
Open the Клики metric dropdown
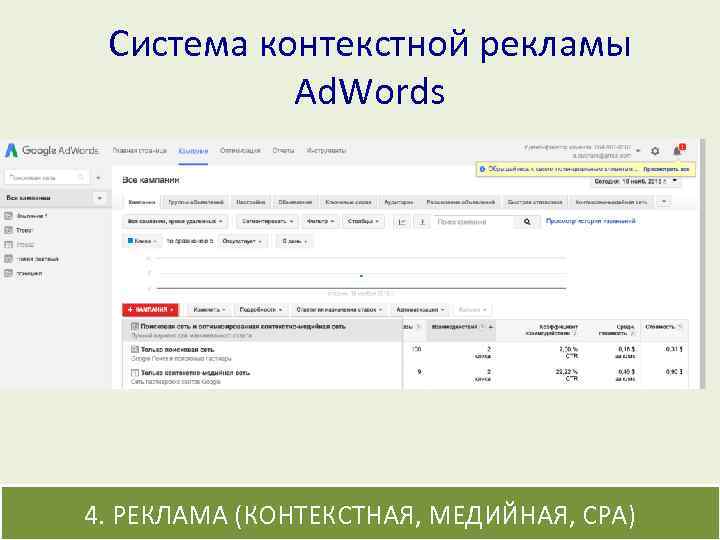pyautogui.click(x=142, y=241)
